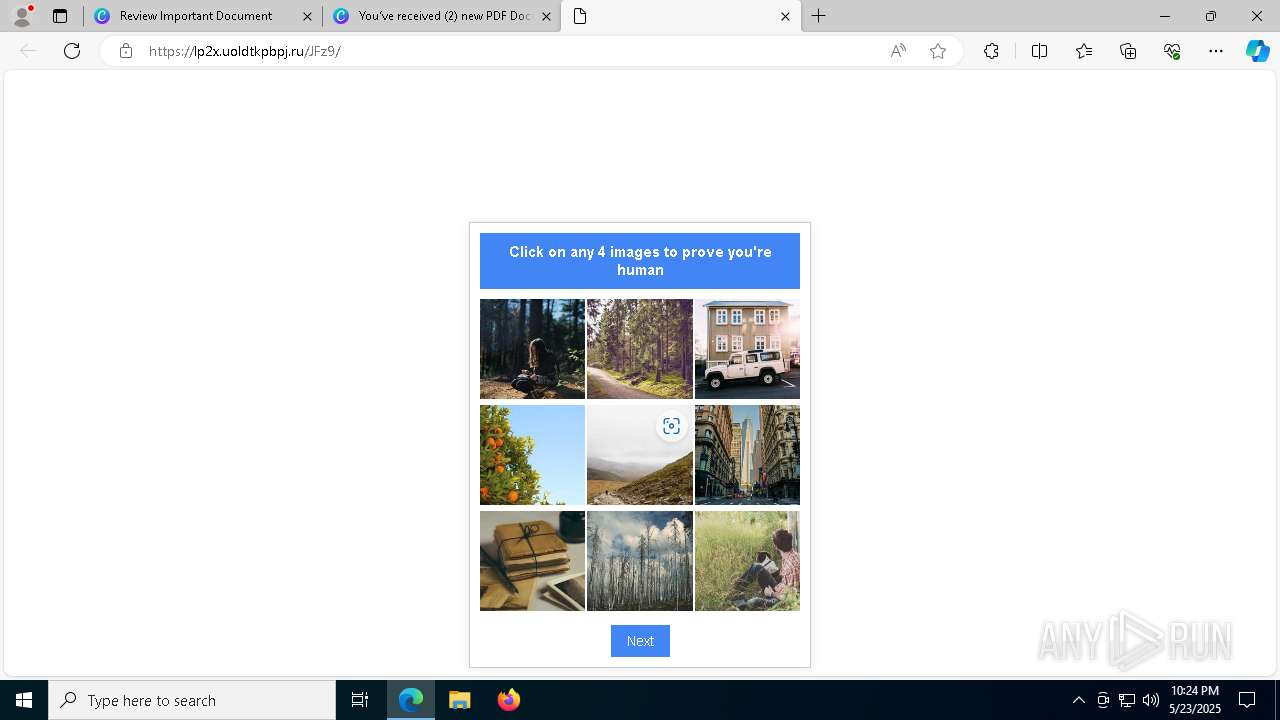Open the tab actions menu icon
The width and height of the screenshot is (1280, 720).
click(60, 16)
